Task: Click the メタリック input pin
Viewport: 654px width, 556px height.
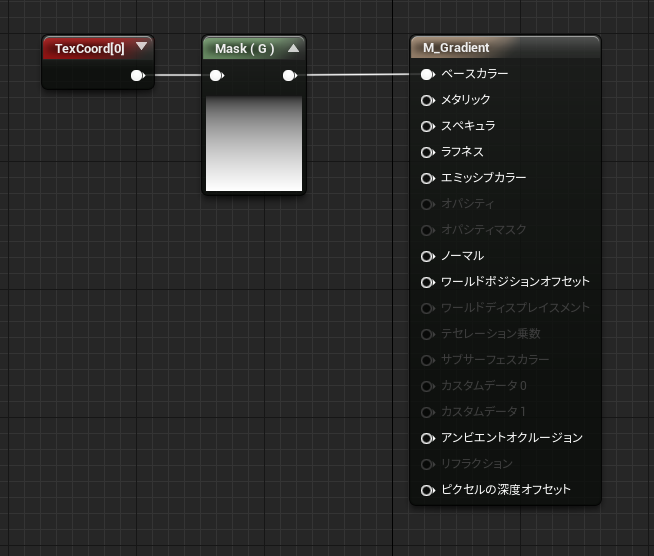Action: pyautogui.click(x=428, y=101)
